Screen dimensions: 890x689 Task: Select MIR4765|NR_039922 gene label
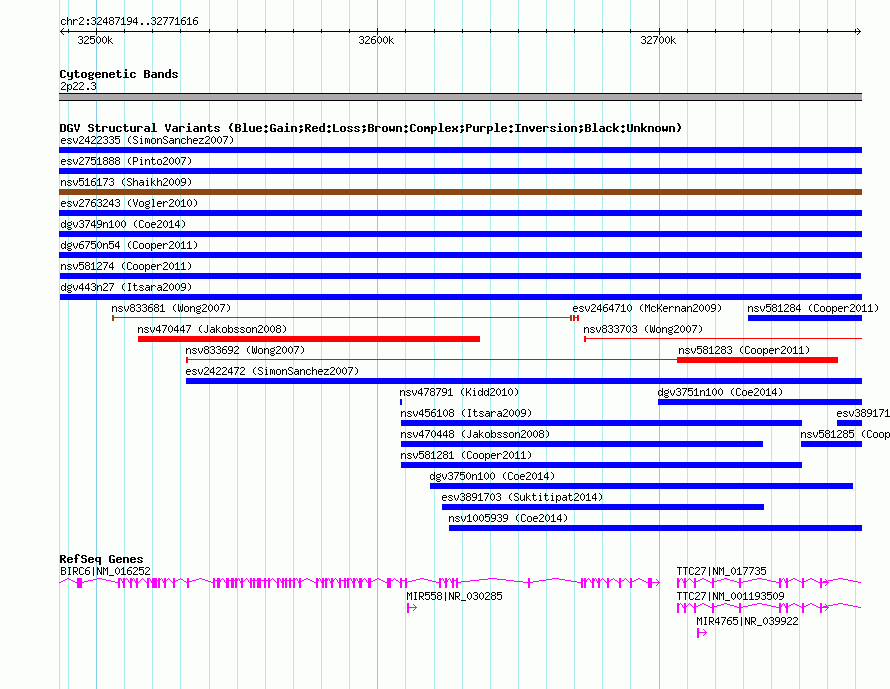point(747,621)
